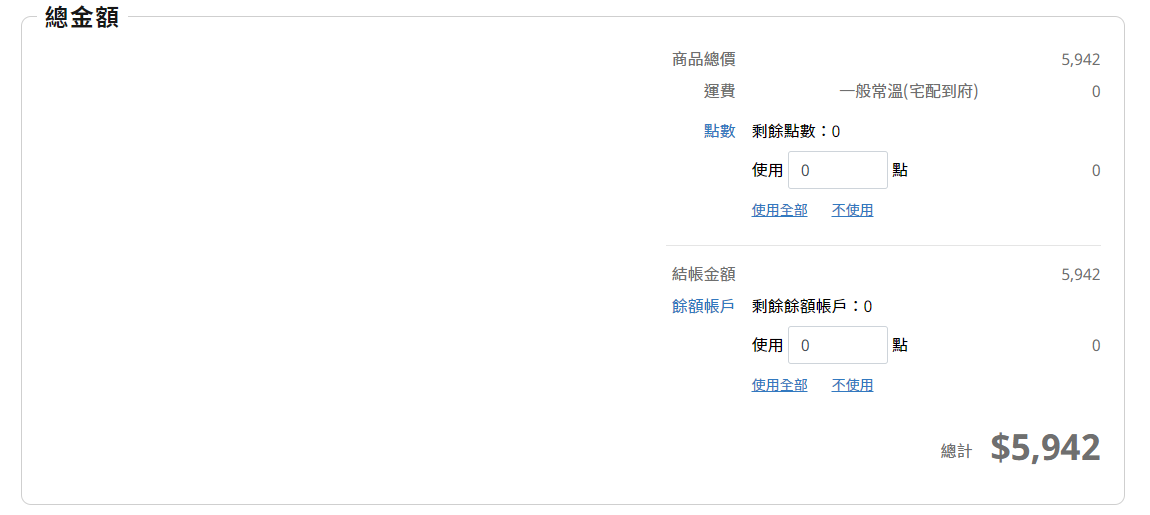Click the 點數 link label
Screen dimensions: 1150x515
[x=719, y=131]
